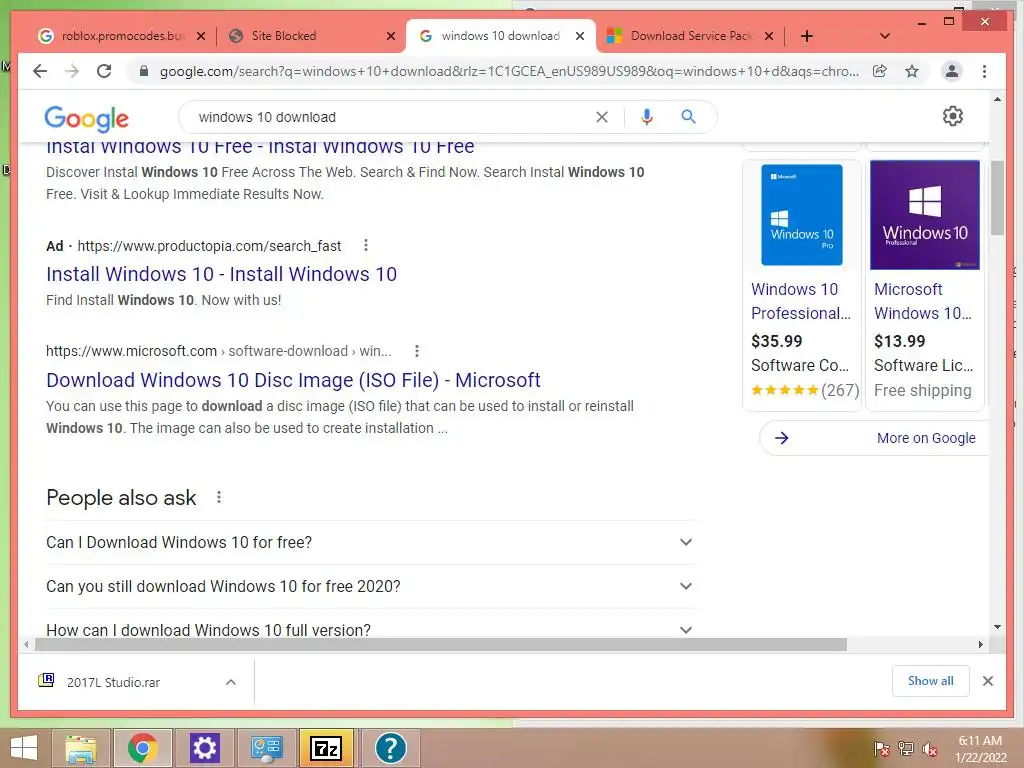Open Microsoft Windows 10 $13.99 product
Image resolution: width=1024 pixels, height=768 pixels.
923,301
